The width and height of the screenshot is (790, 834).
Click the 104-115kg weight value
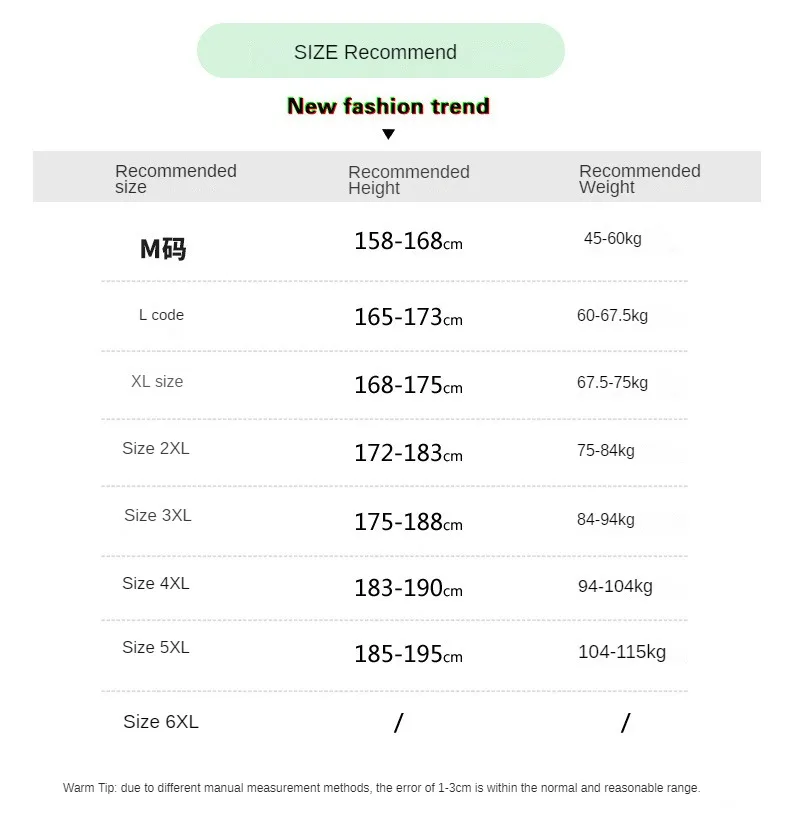coord(622,652)
